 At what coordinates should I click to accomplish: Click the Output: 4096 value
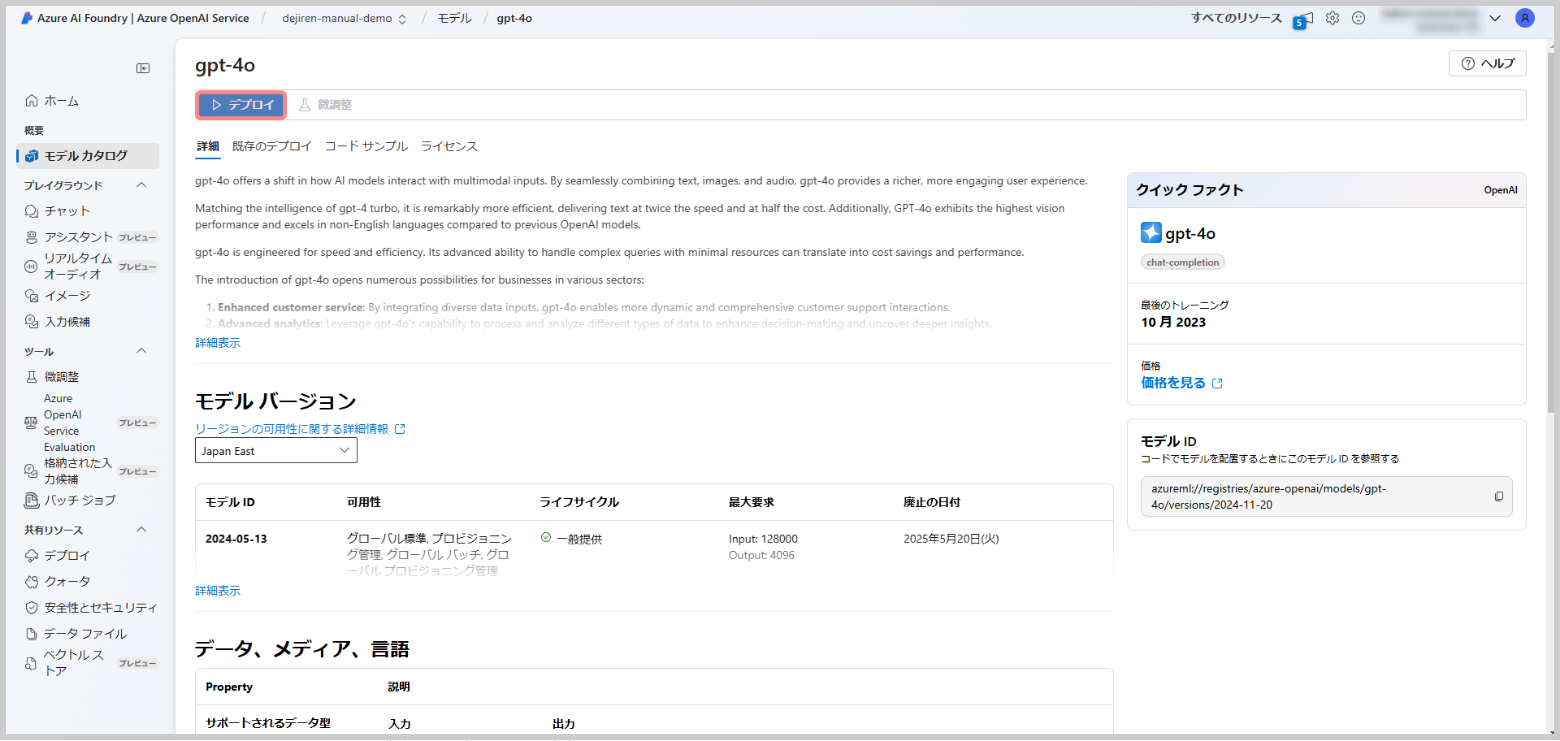point(762,555)
